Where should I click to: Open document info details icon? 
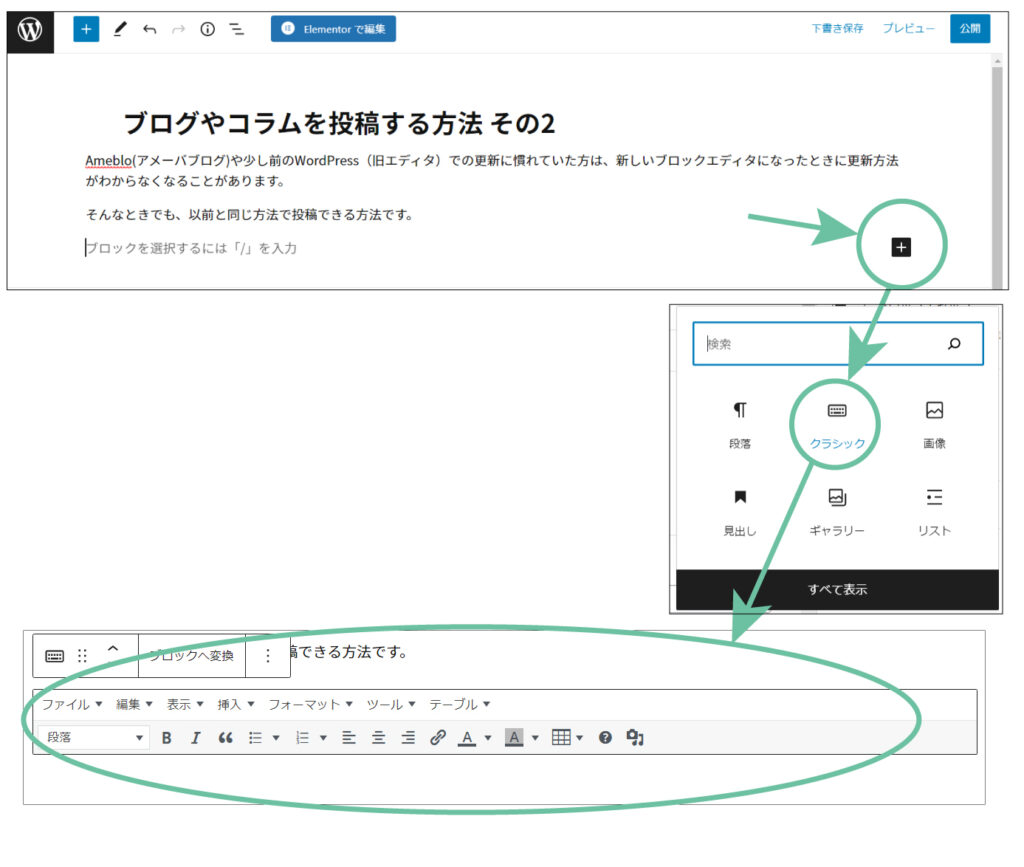click(207, 30)
